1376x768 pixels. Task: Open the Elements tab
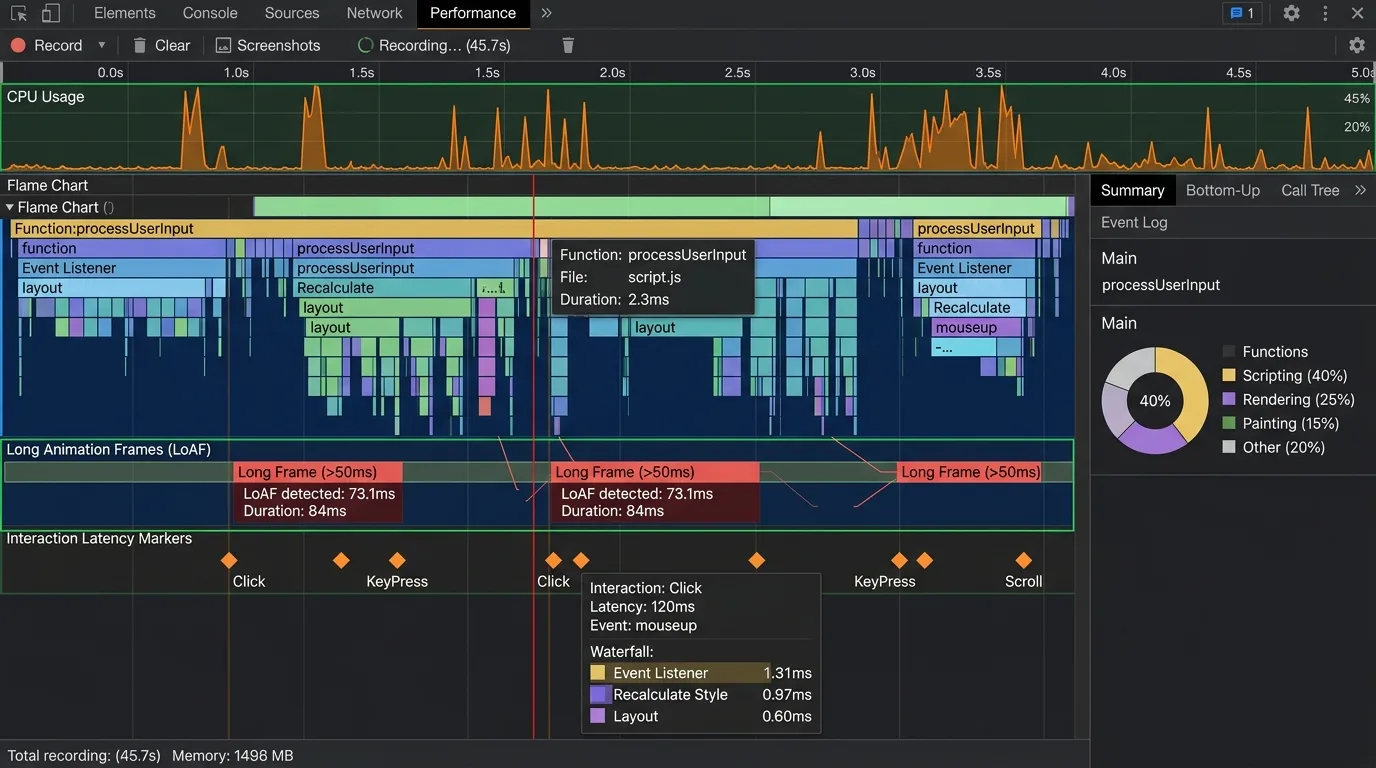click(125, 13)
